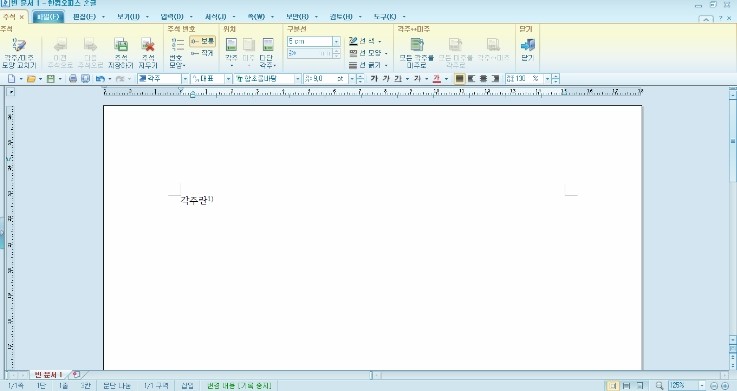The image size is (737, 391).
Task: Click zoom magnifier icon in status bar
Action: pos(659,385)
